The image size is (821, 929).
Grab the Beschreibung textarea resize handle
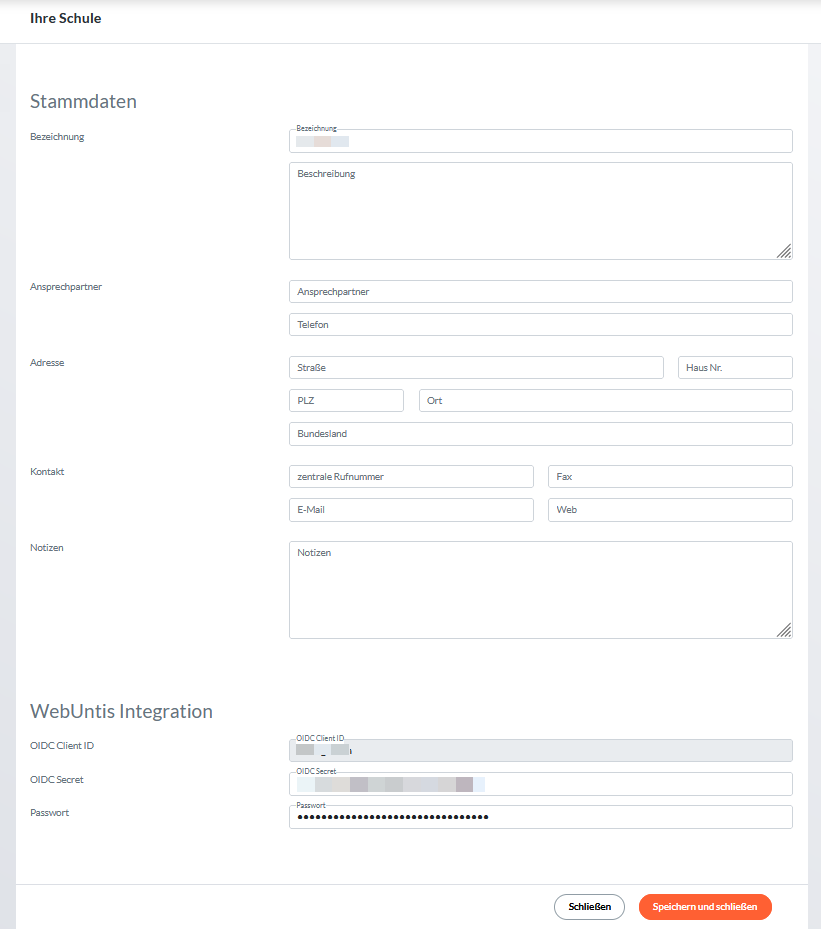coord(784,251)
